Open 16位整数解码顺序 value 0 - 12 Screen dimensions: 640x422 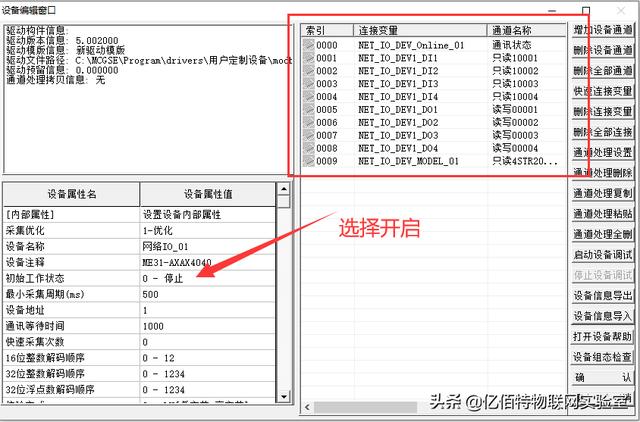pyautogui.click(x=208, y=358)
